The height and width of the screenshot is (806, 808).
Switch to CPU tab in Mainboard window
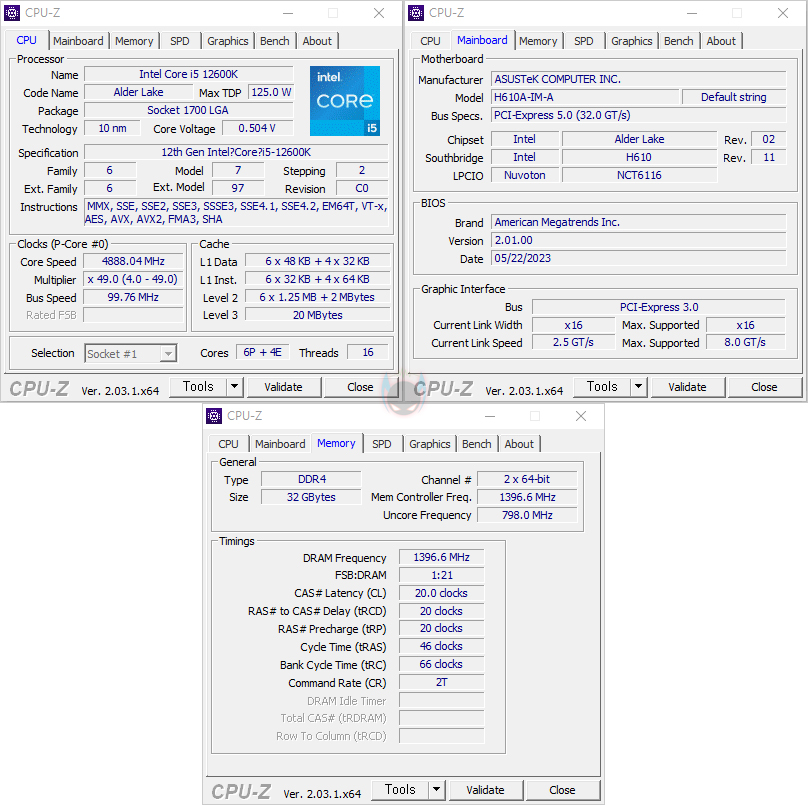430,41
